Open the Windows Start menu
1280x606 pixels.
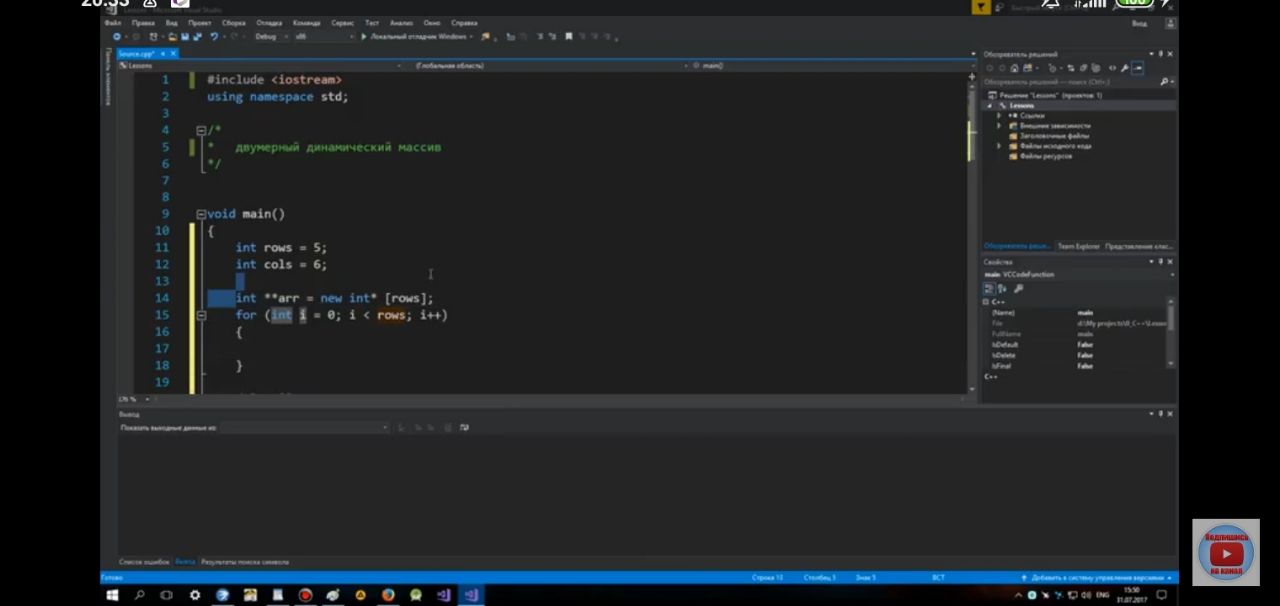click(113, 595)
